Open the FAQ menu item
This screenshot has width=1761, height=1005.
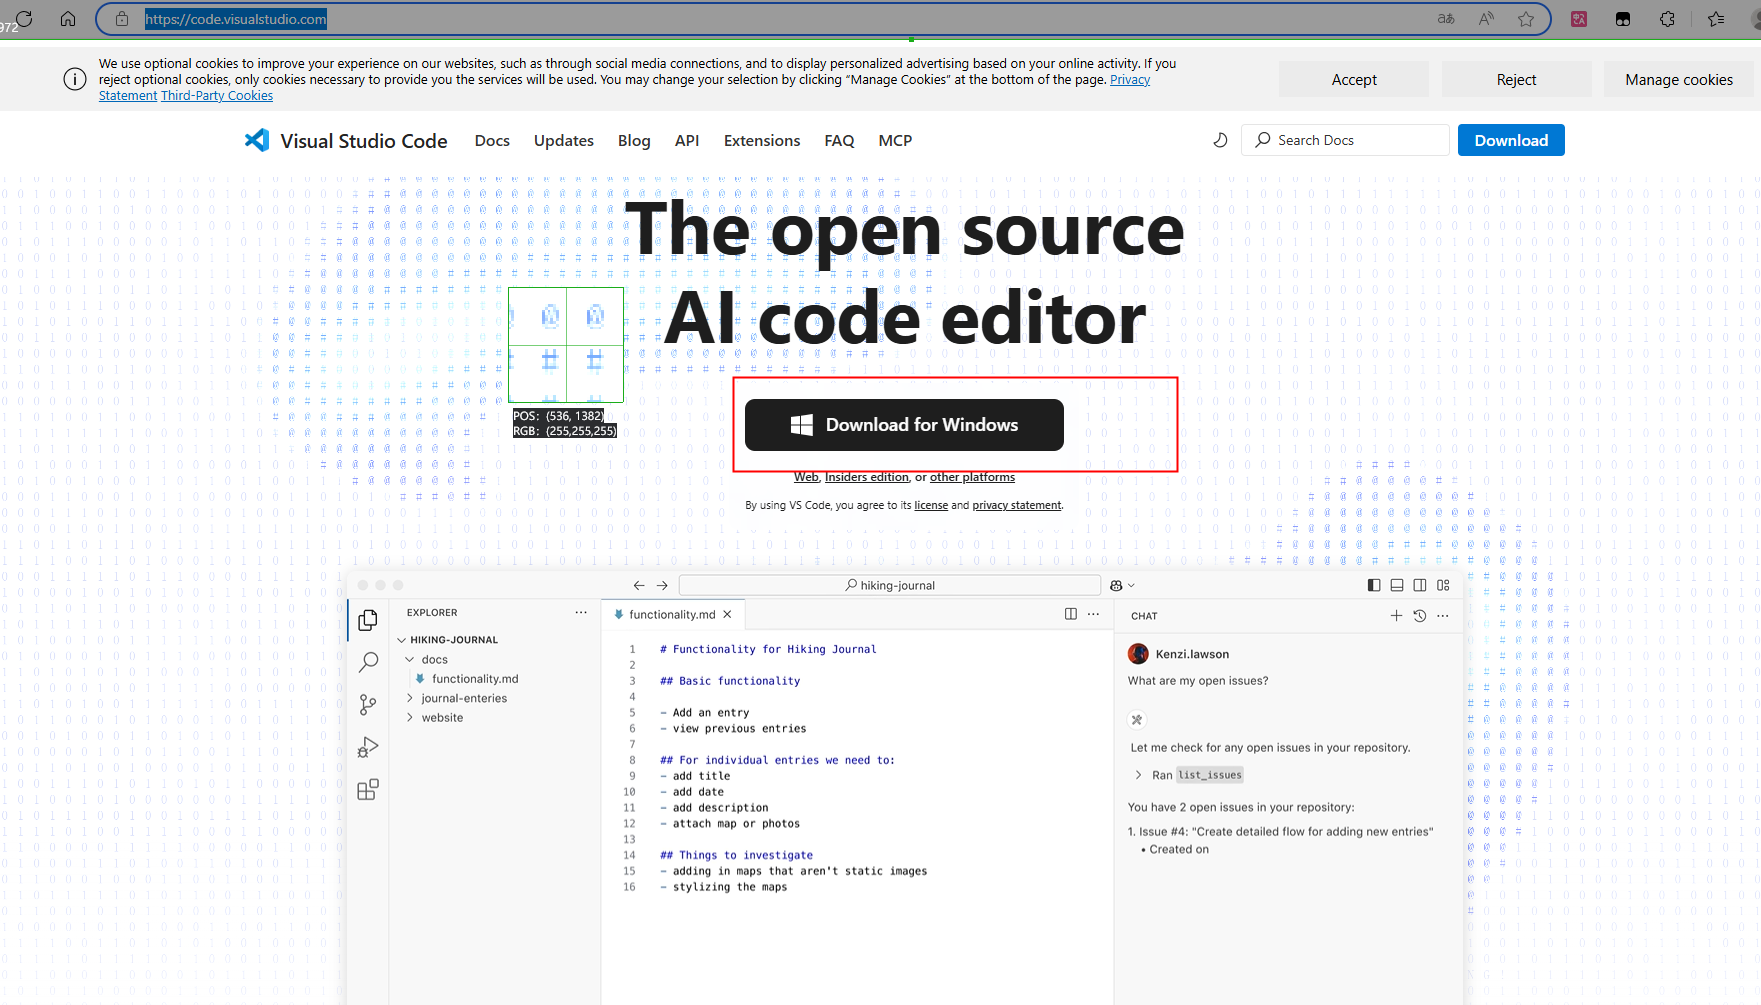coord(839,141)
